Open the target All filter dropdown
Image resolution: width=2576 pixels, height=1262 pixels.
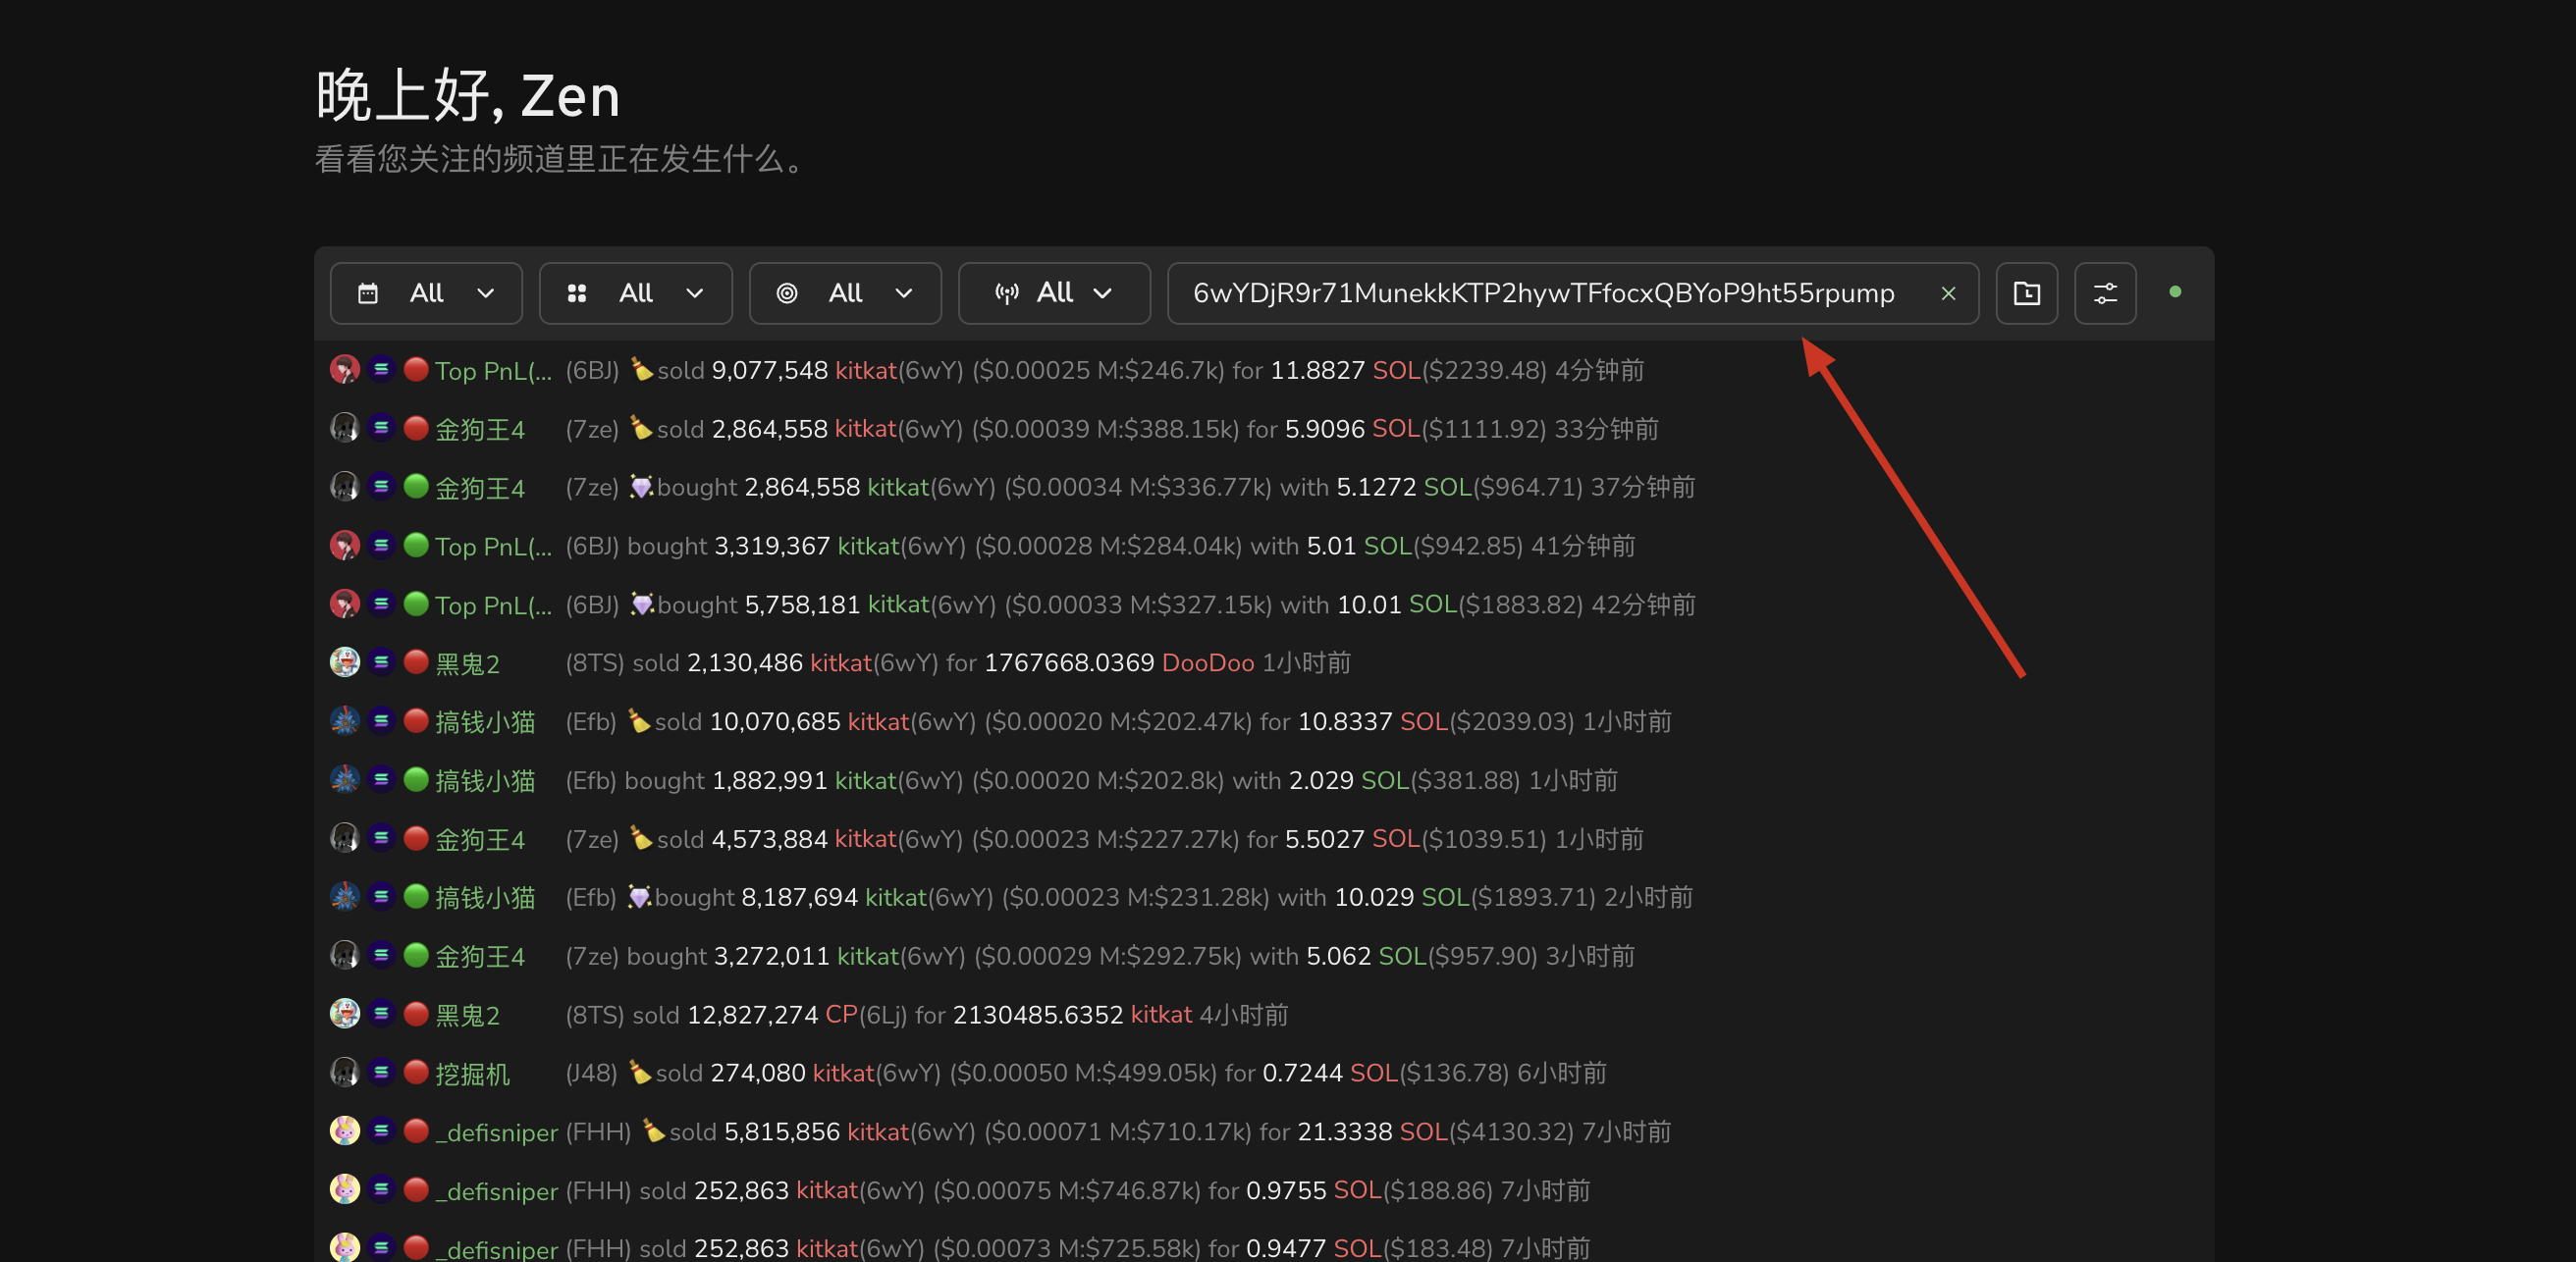pos(844,293)
